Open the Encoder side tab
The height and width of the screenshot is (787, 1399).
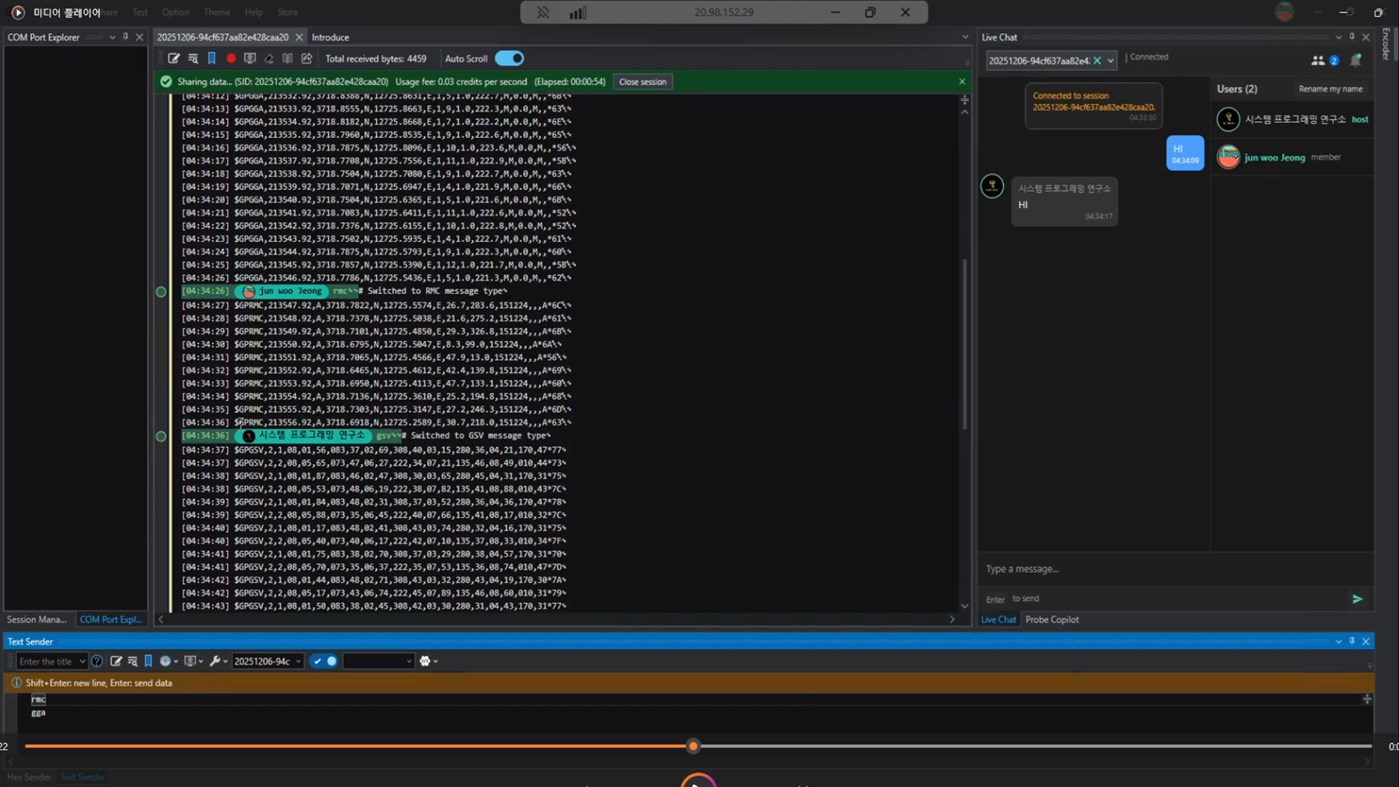[x=1386, y=45]
